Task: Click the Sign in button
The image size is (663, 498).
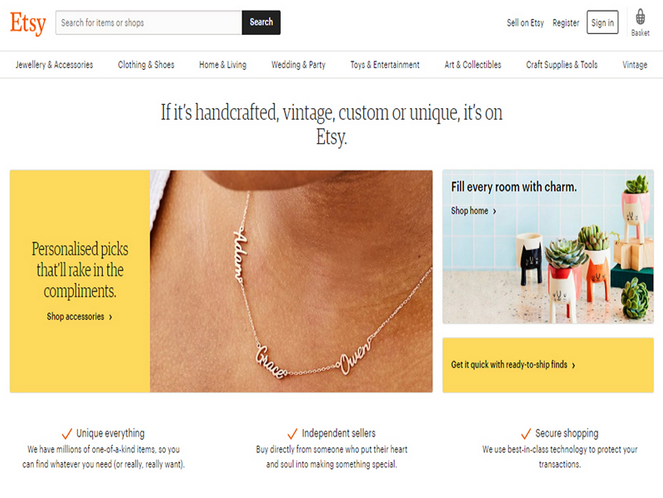Action: 602,22
